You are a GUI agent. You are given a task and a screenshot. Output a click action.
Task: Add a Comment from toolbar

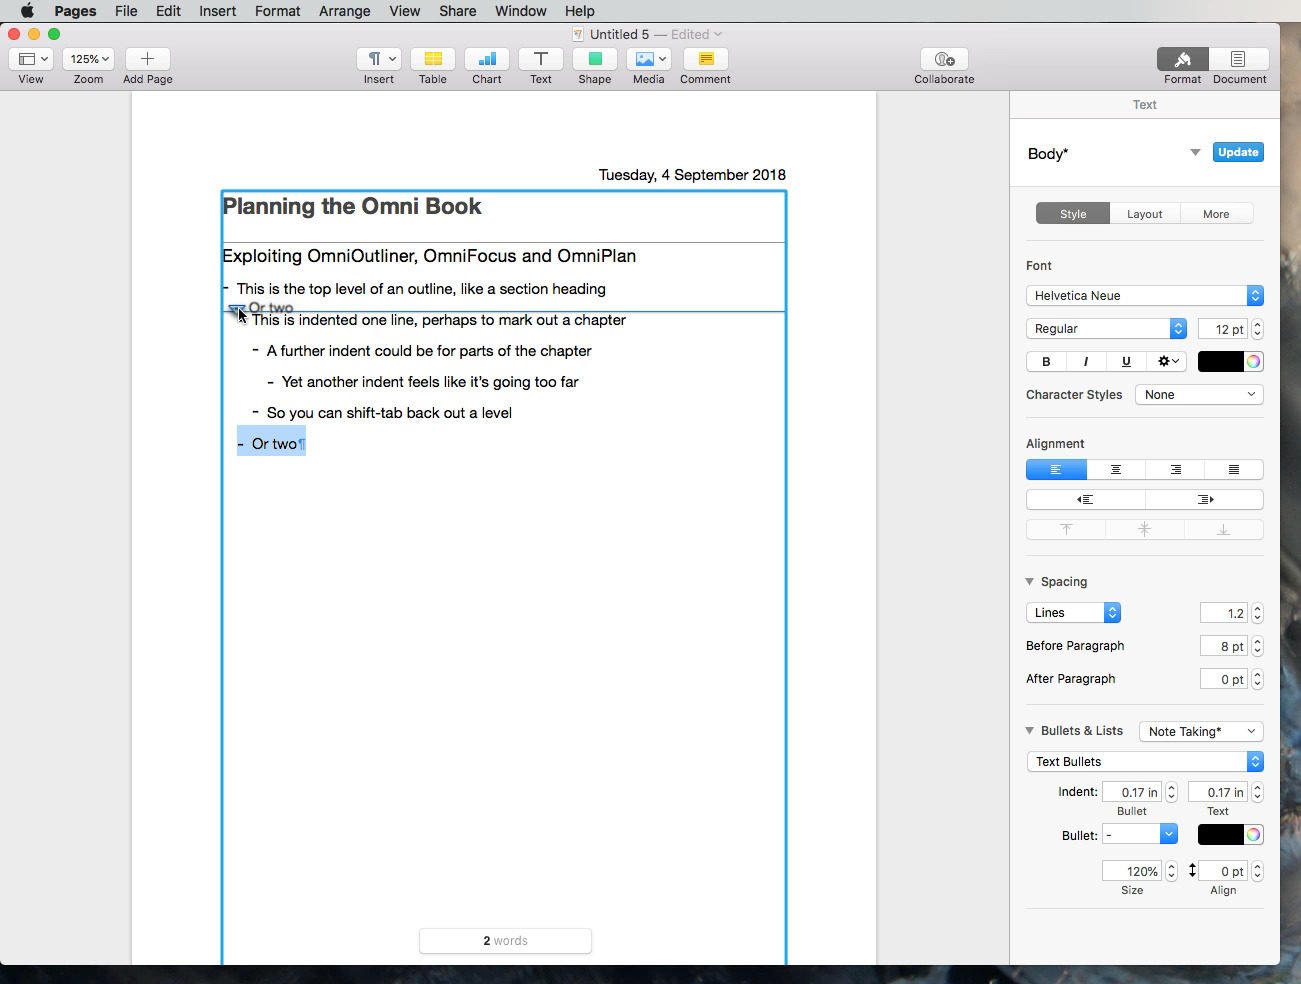tap(706, 59)
